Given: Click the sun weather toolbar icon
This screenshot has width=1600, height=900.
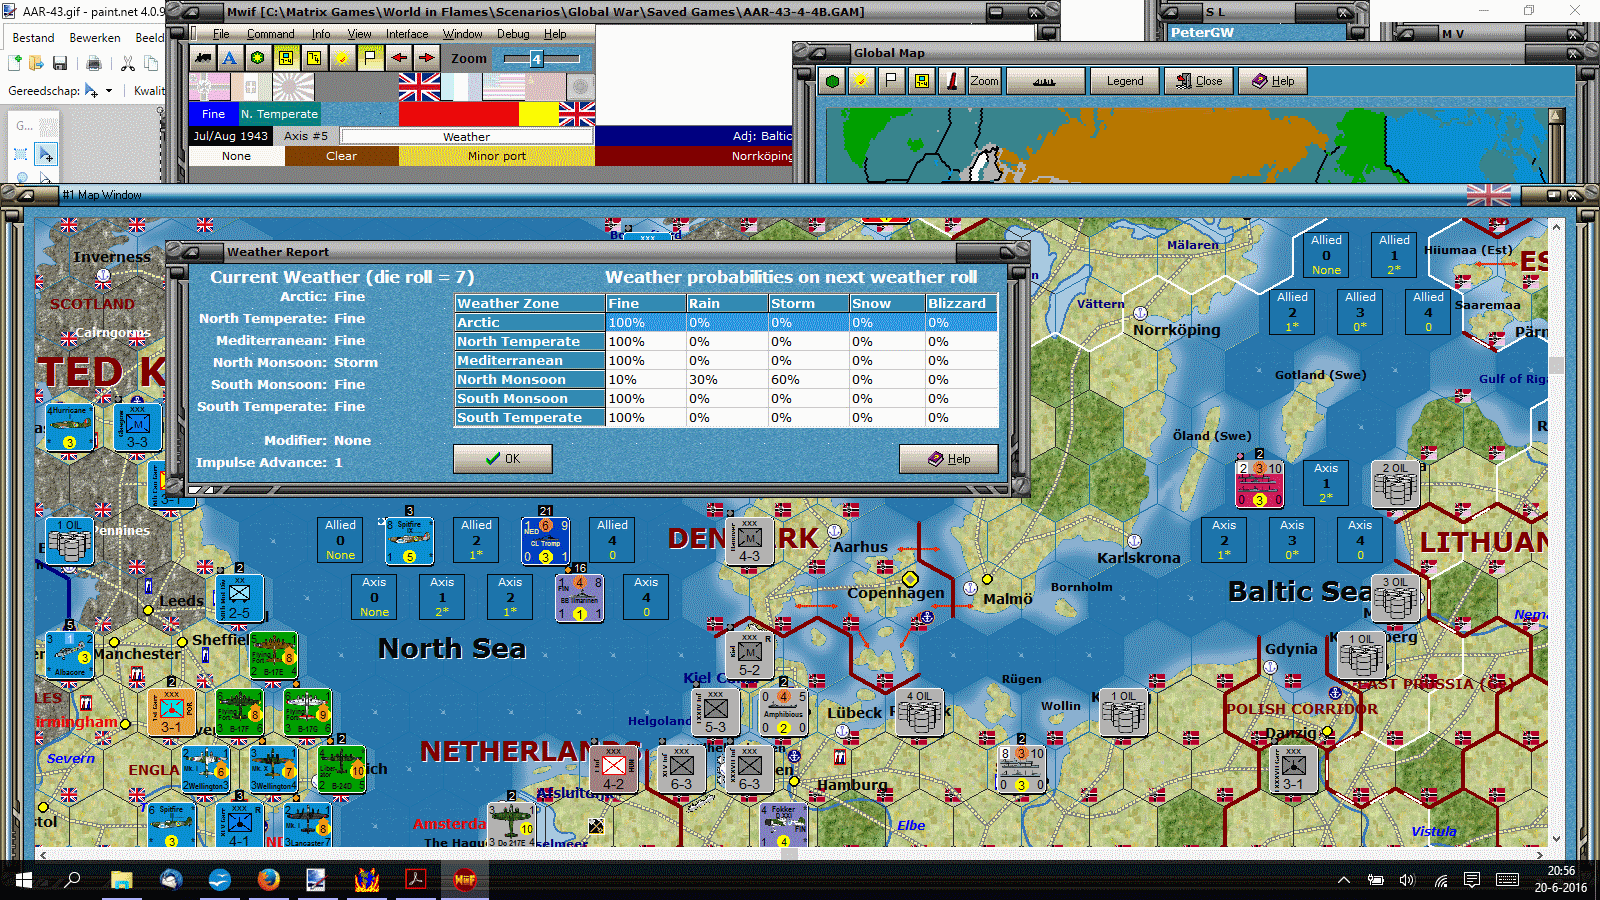Looking at the screenshot, I should (342, 58).
